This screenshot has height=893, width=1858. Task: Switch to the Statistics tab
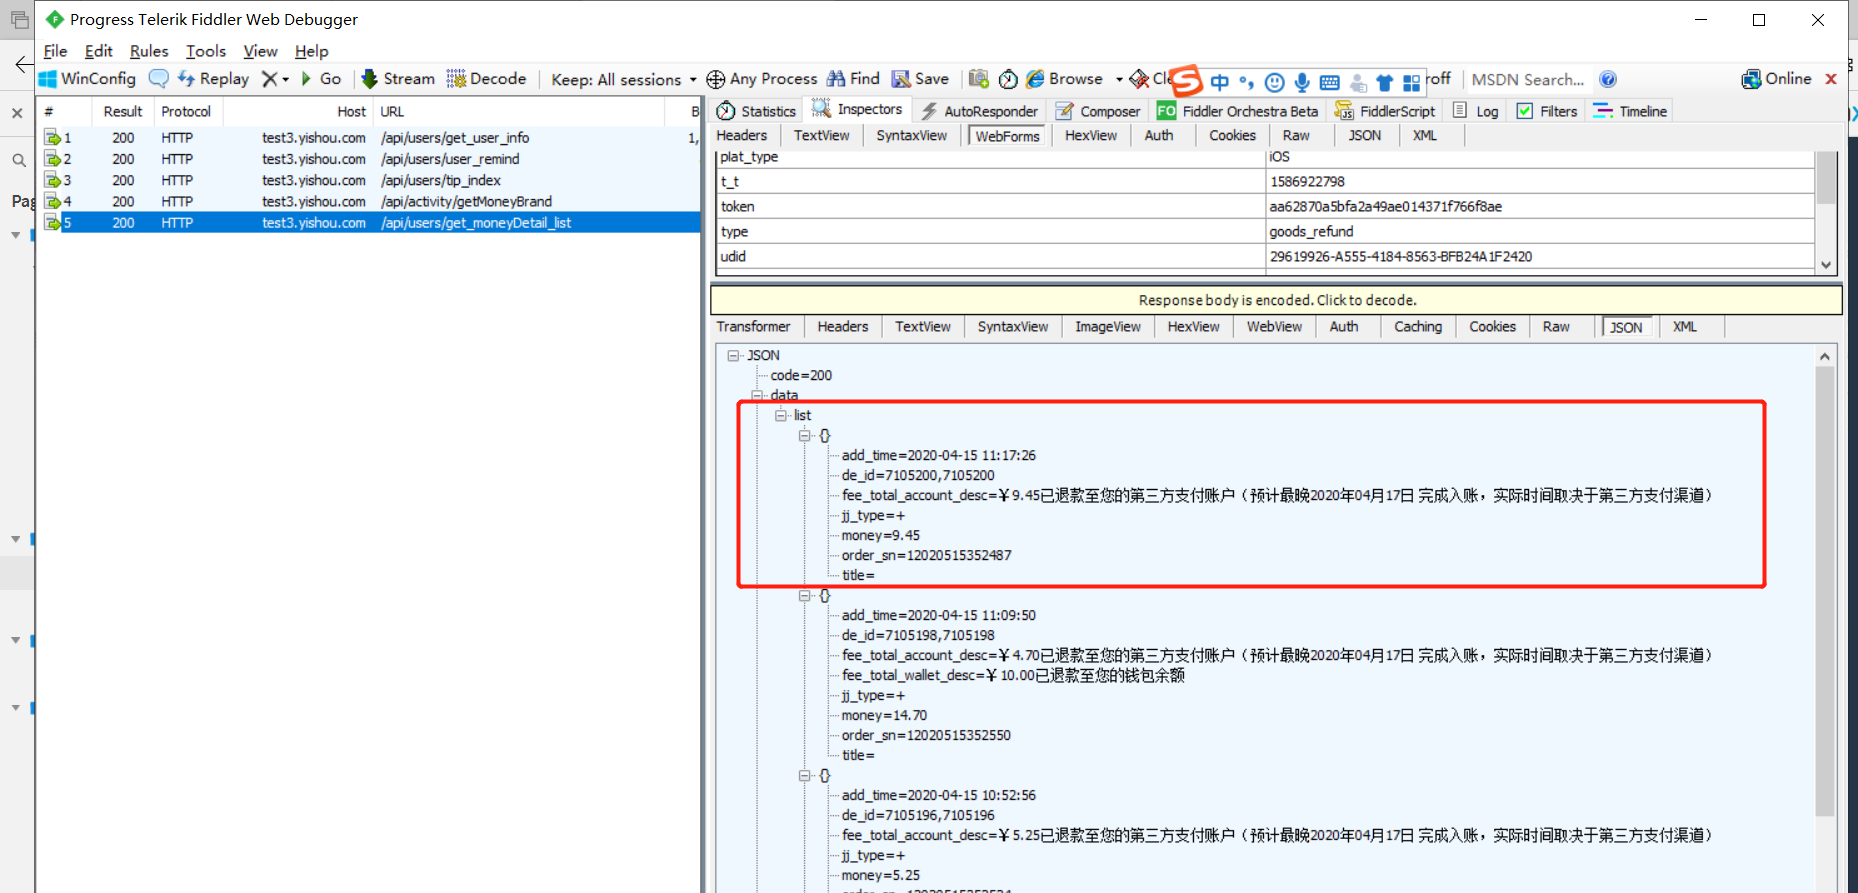pyautogui.click(x=757, y=111)
